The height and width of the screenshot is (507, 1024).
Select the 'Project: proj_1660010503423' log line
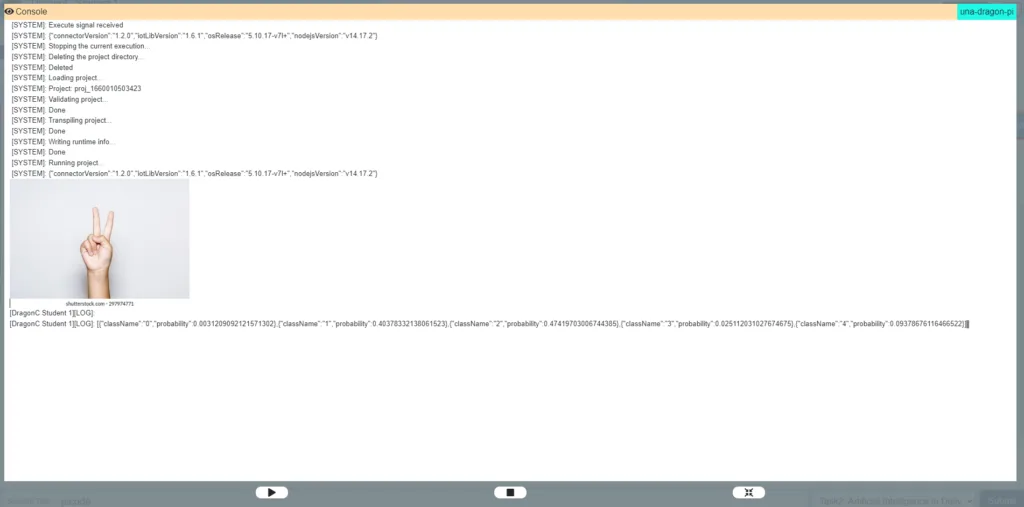tap(76, 88)
